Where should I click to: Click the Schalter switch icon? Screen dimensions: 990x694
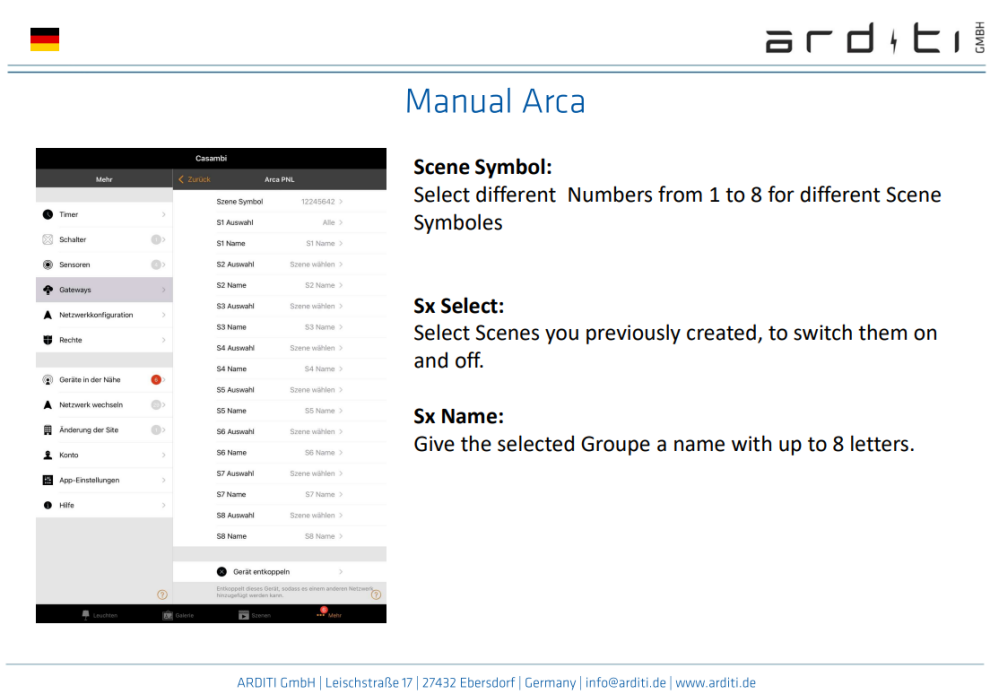(48, 240)
